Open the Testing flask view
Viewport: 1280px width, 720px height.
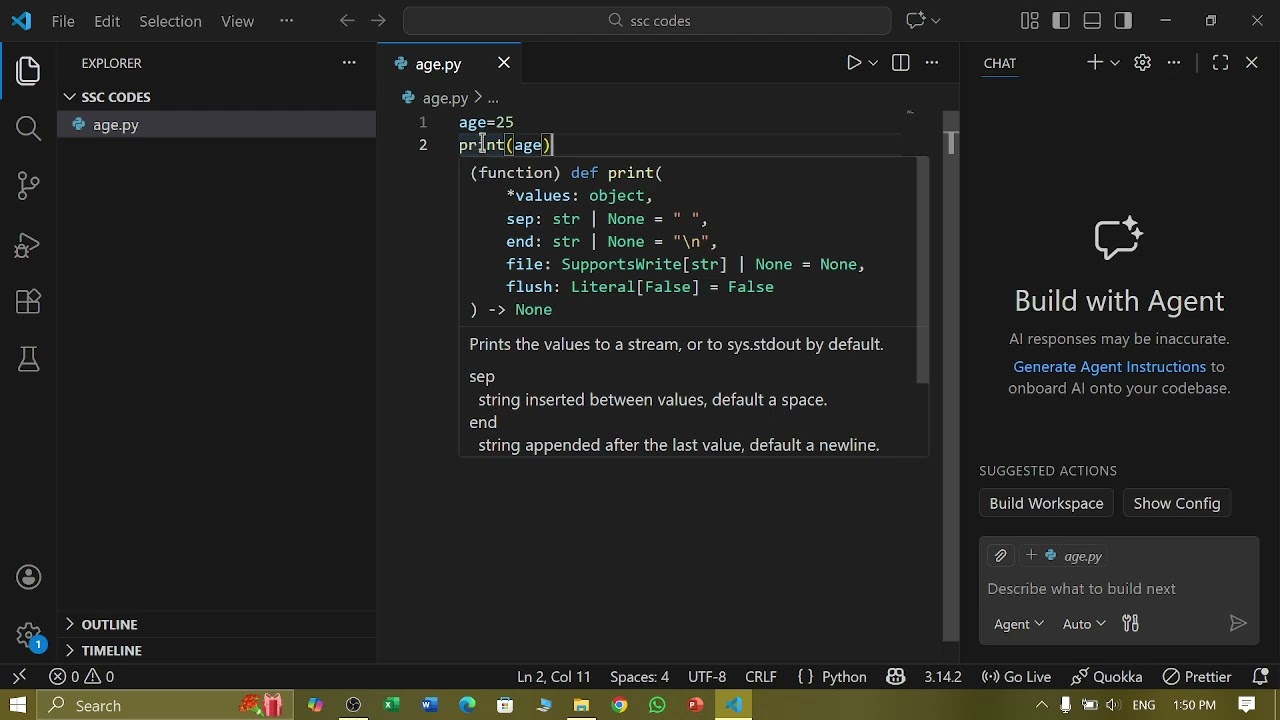click(28, 359)
